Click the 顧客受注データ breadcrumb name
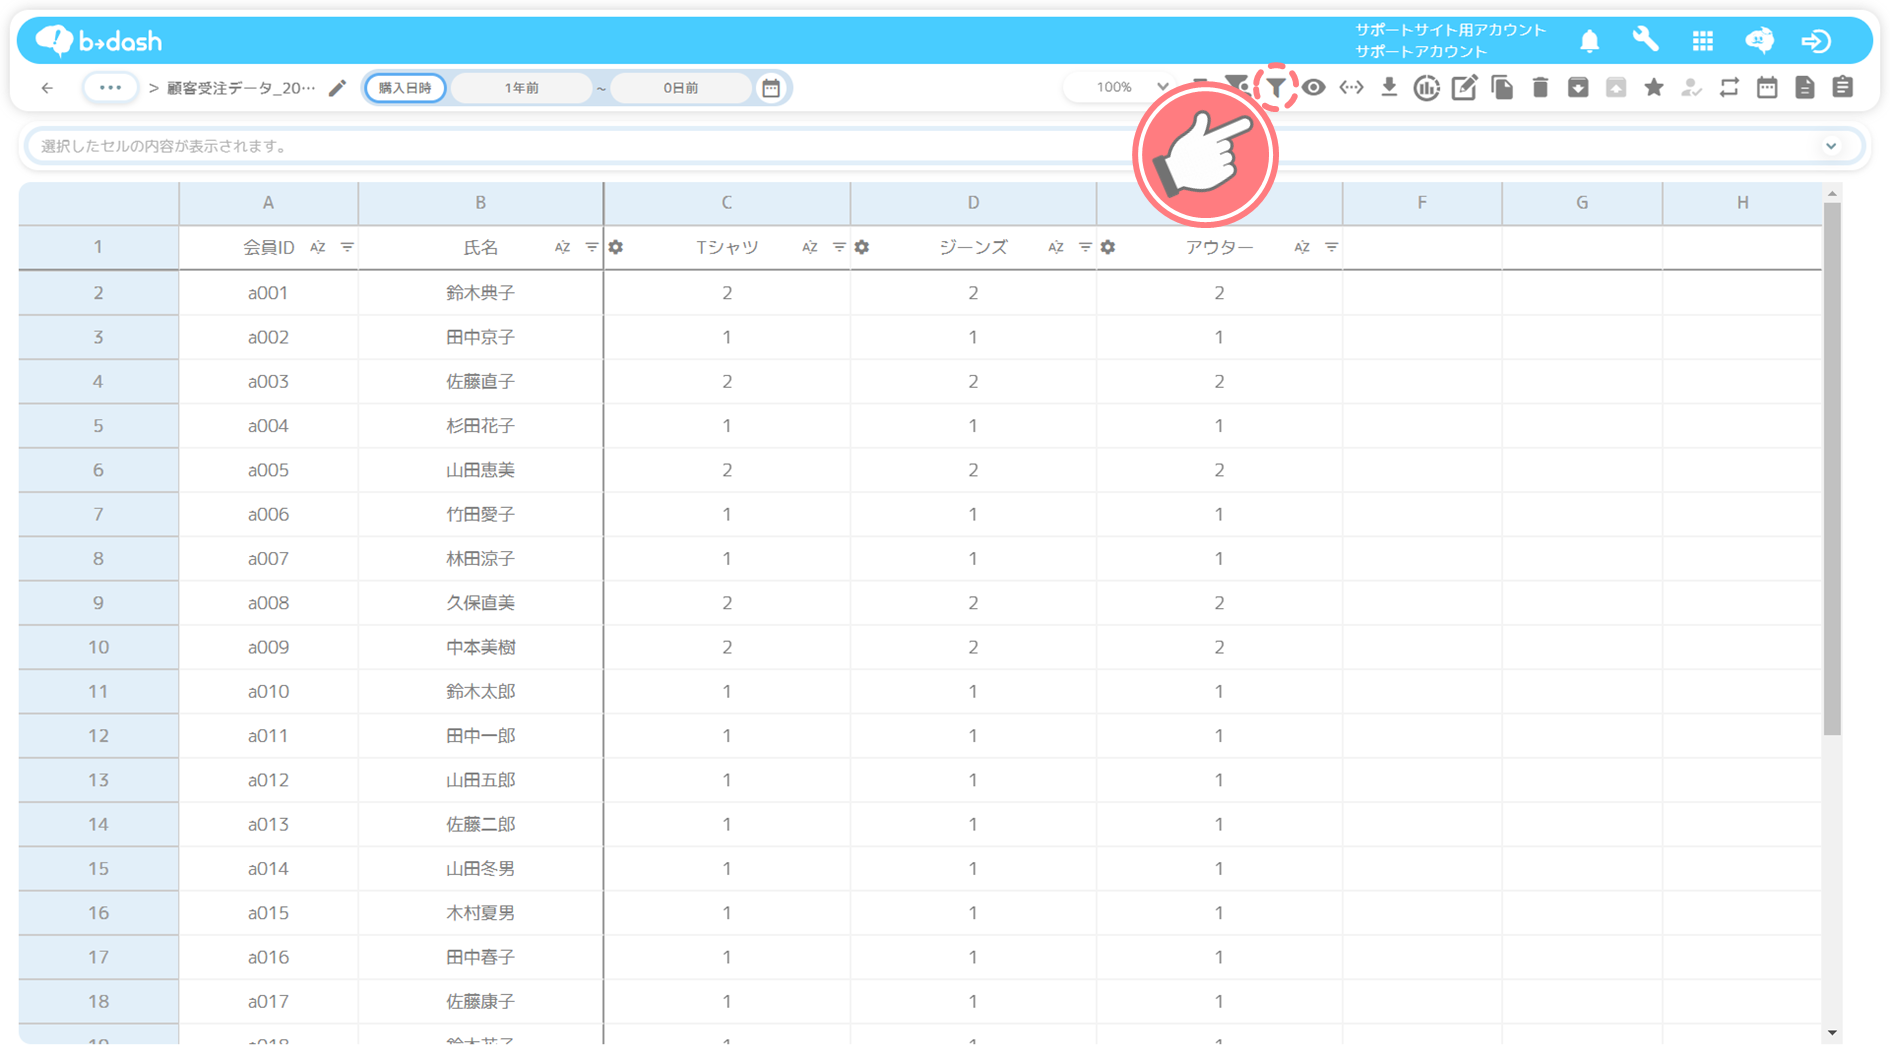This screenshot has height=1063, width=1890. [241, 88]
